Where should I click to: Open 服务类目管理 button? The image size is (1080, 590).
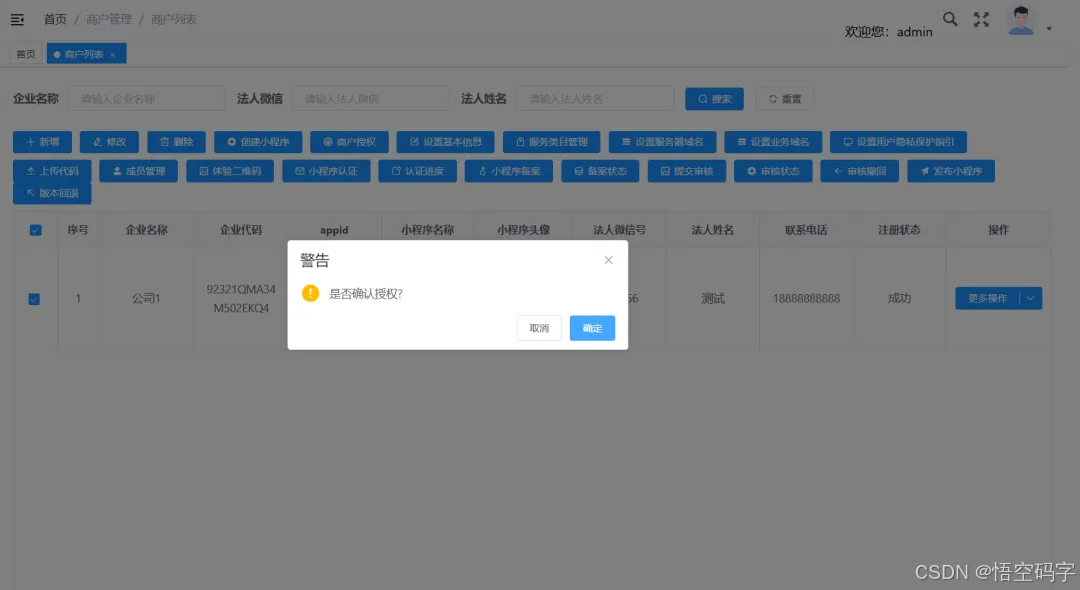(552, 142)
